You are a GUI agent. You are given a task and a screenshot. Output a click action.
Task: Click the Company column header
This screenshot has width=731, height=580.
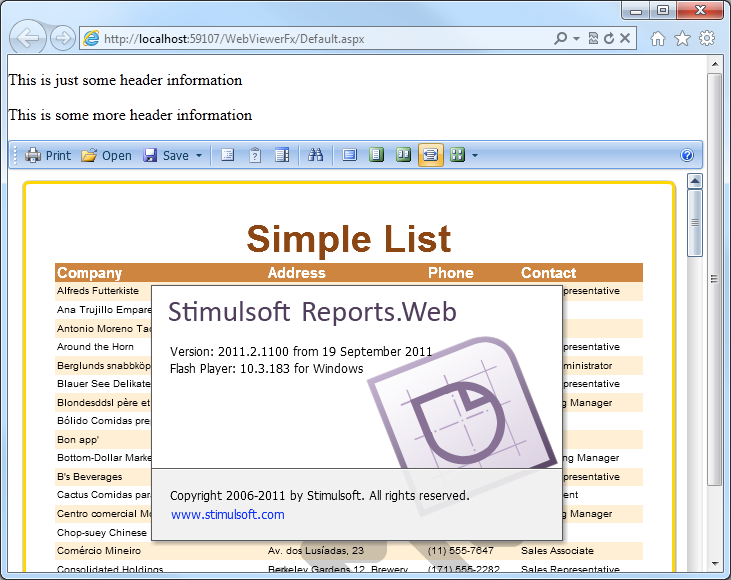90,273
